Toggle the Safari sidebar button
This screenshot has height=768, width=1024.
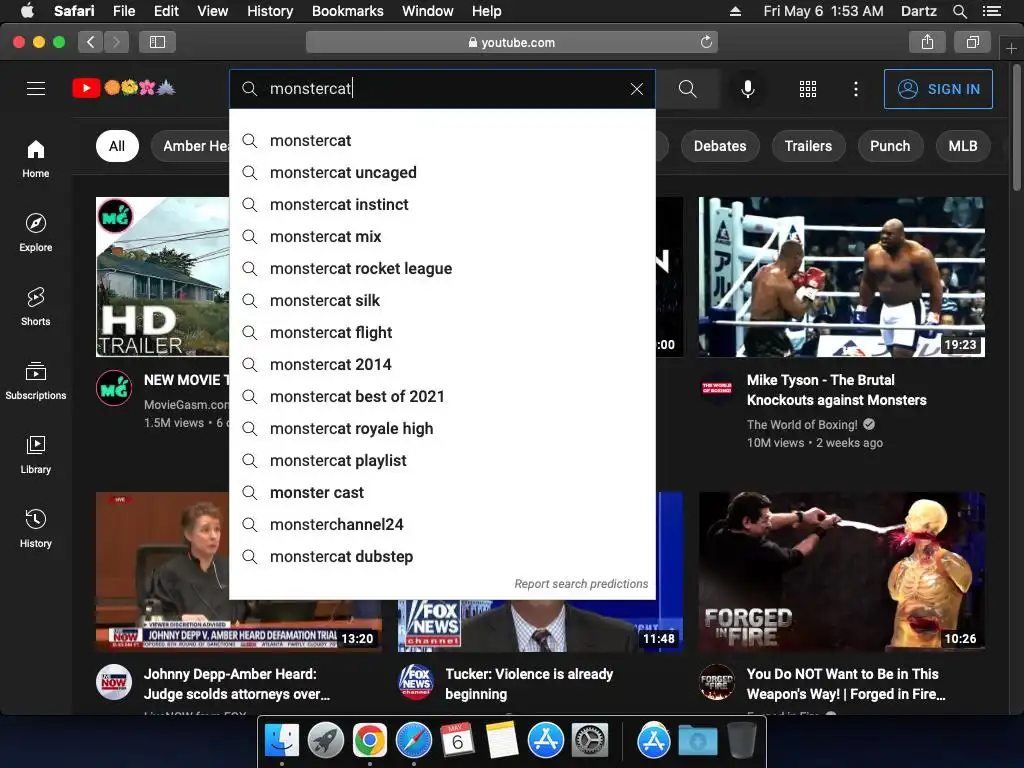click(x=157, y=42)
